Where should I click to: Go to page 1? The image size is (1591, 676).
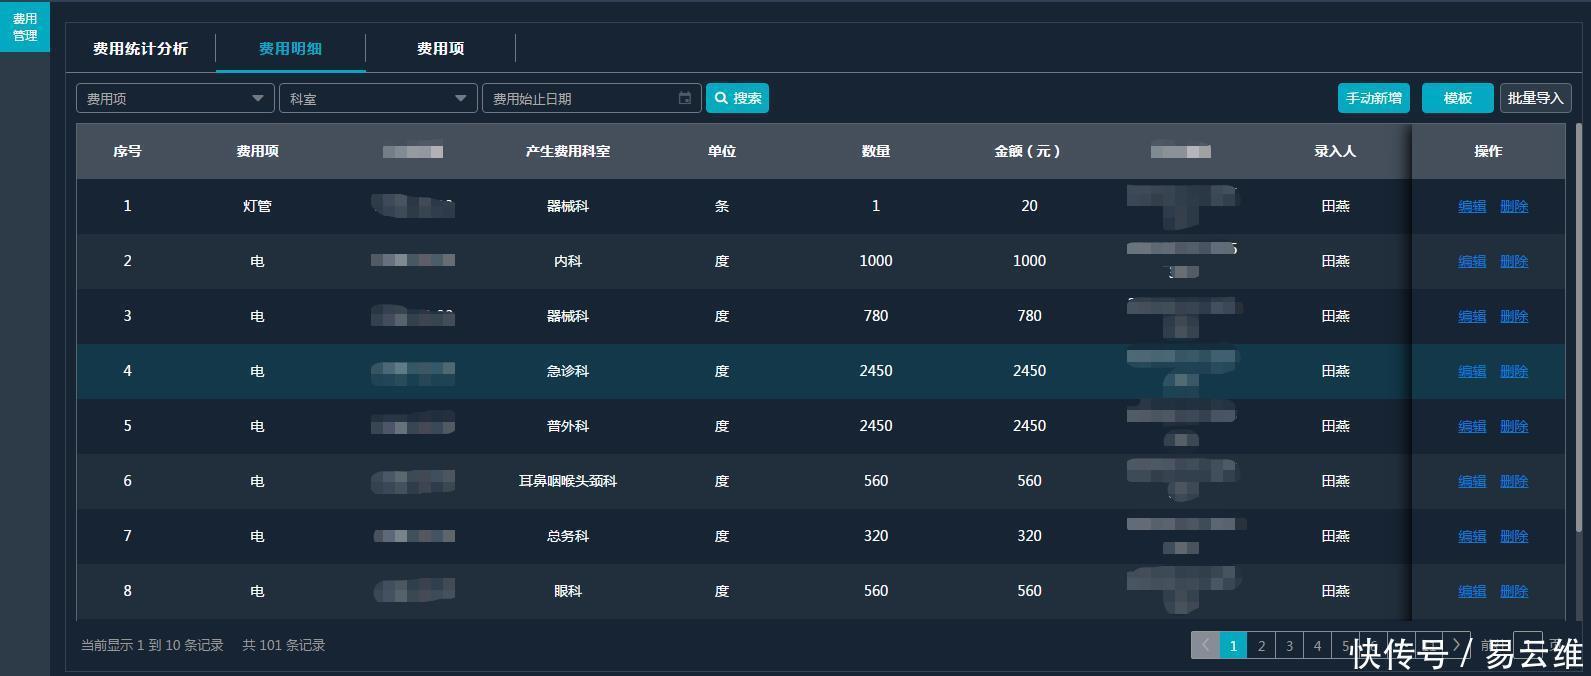1233,645
